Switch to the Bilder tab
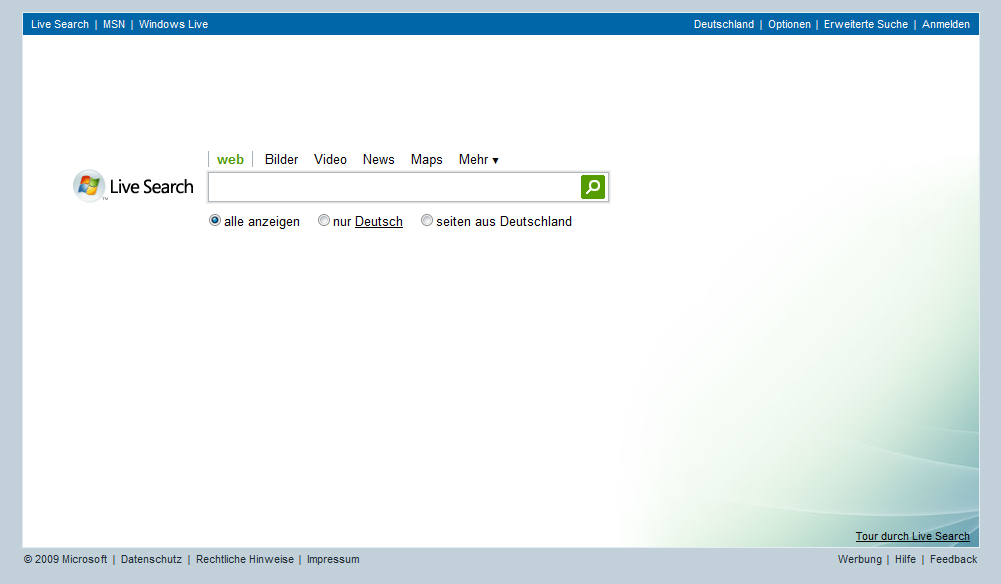Image resolution: width=1001 pixels, height=584 pixels. click(282, 160)
